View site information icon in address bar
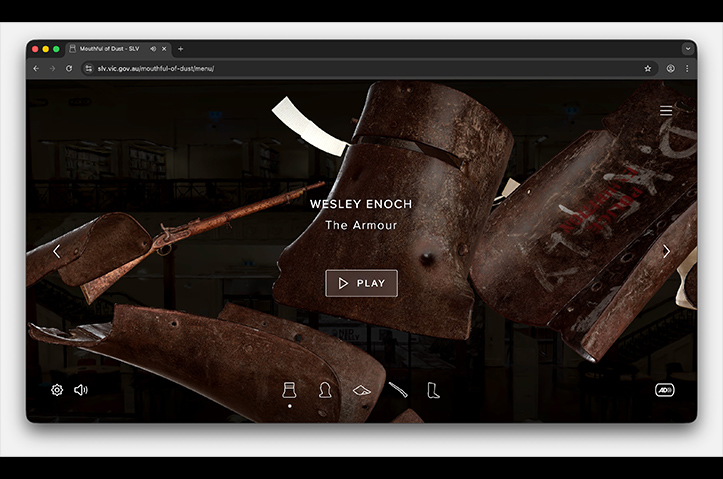This screenshot has width=723, height=479. coord(89,68)
